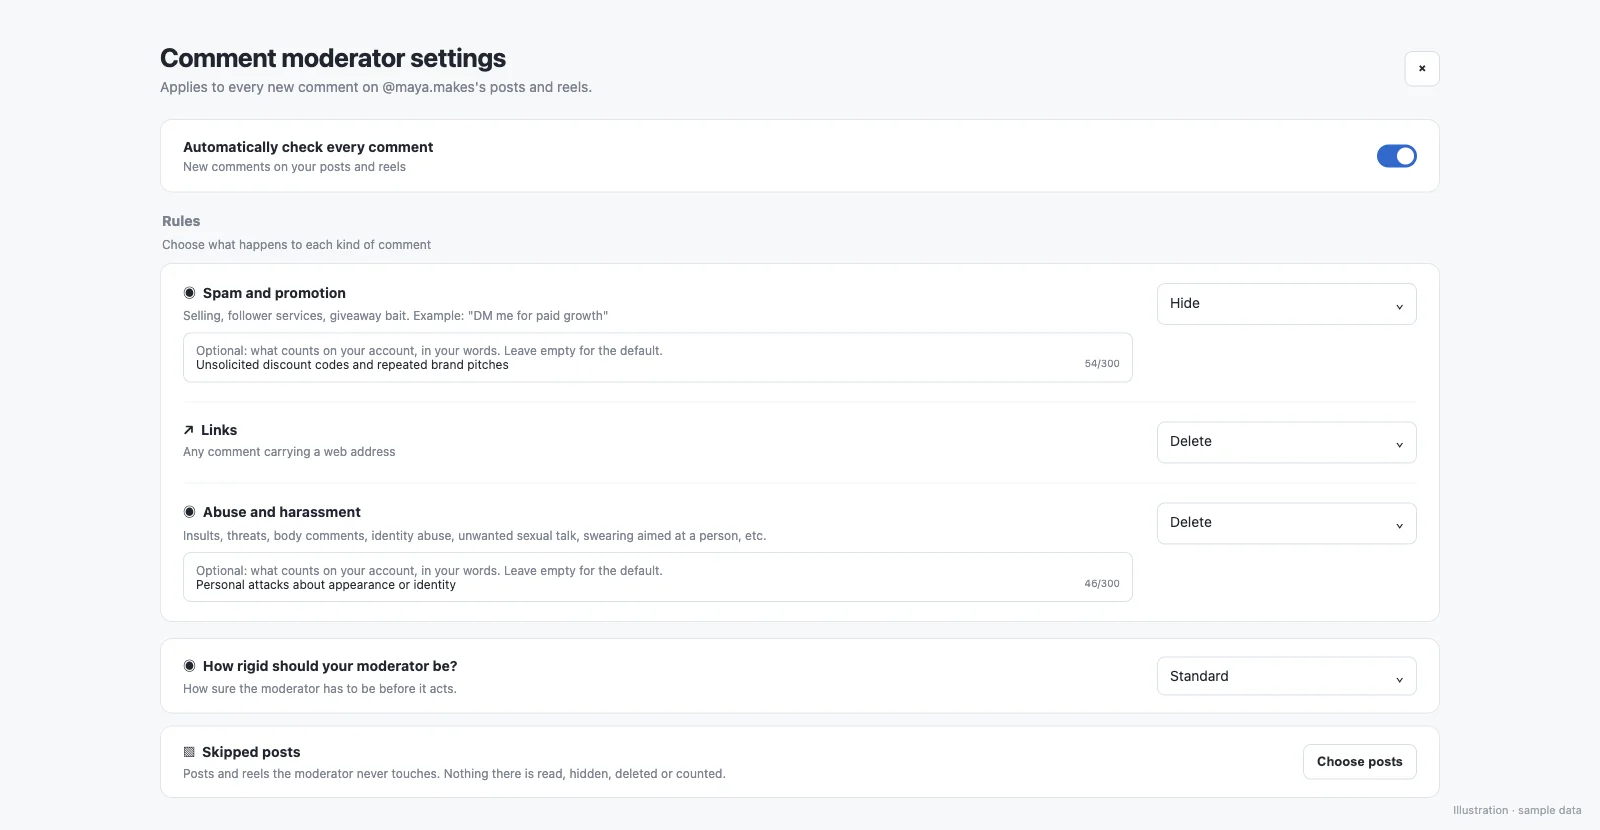Edit the abuse custom description field
The image size is (1600, 830).
pyautogui.click(x=658, y=577)
